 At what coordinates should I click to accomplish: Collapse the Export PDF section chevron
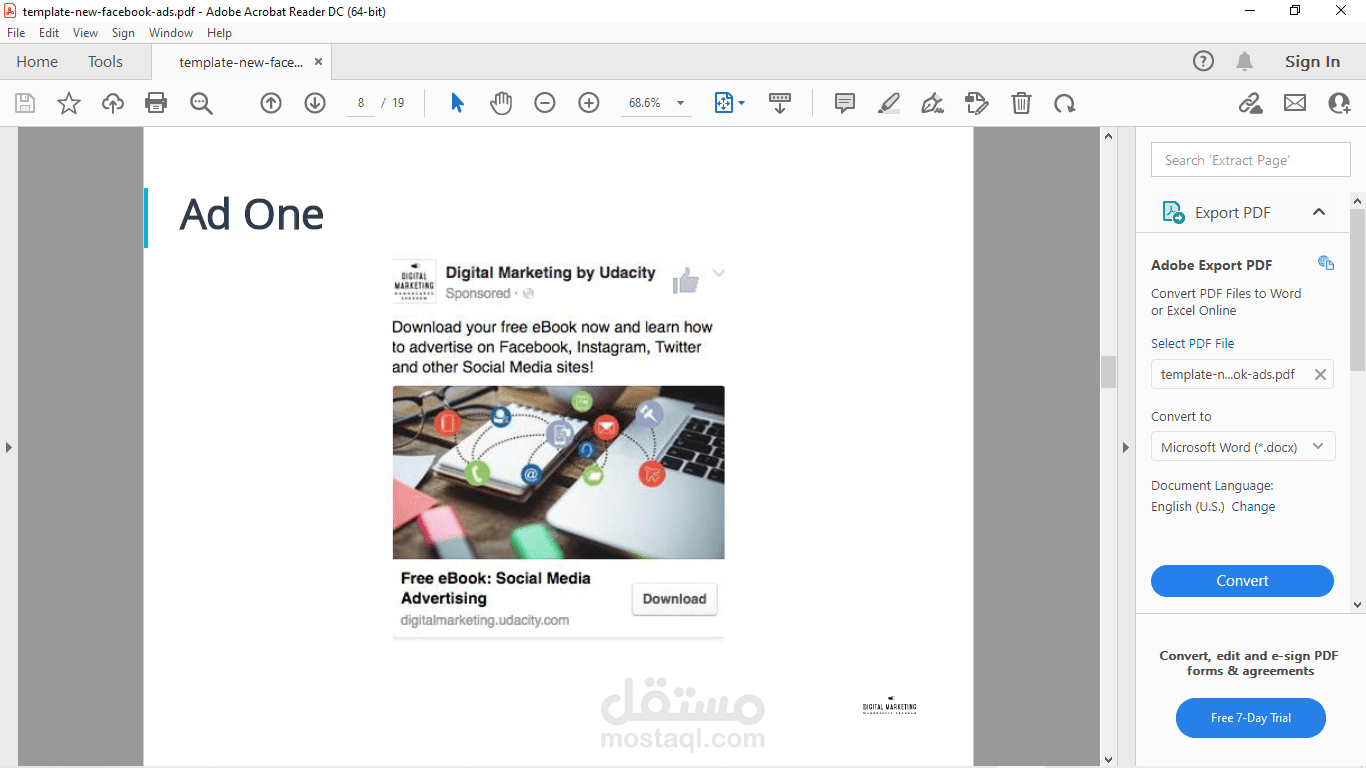1319,212
